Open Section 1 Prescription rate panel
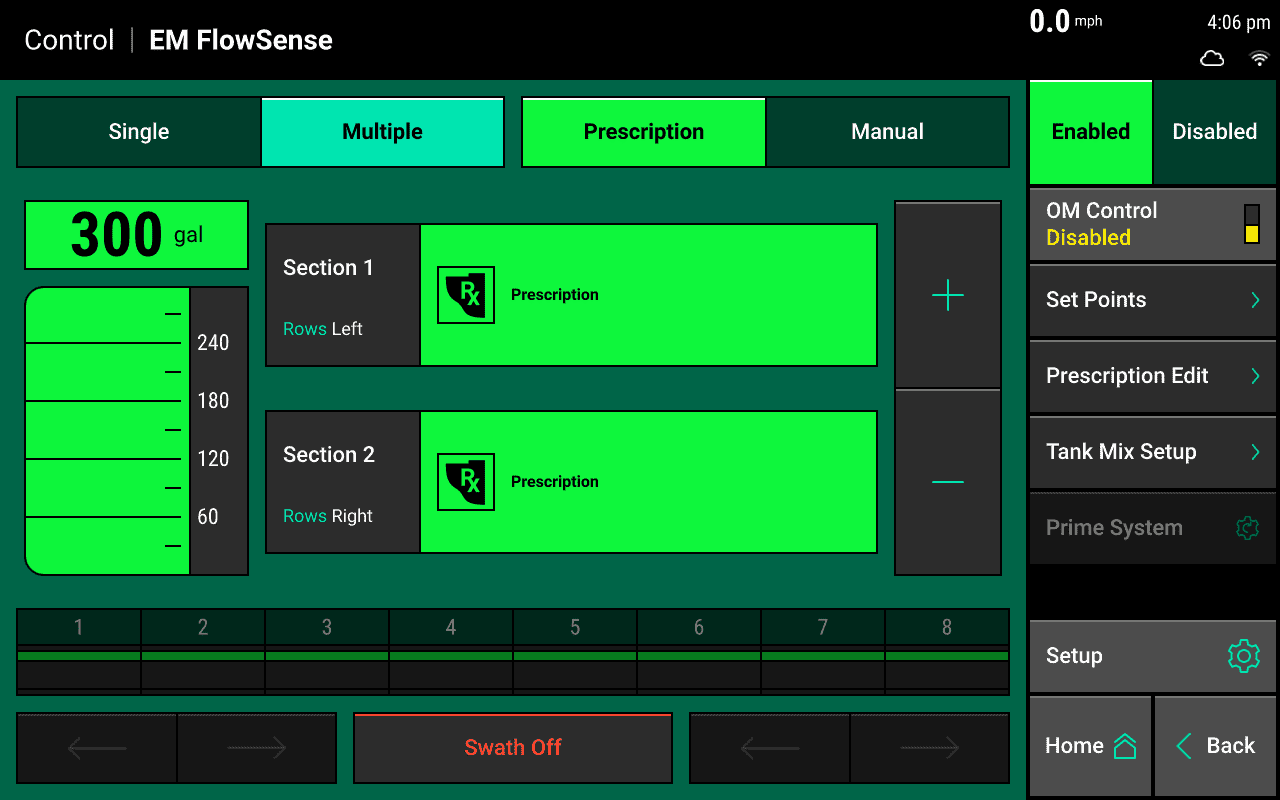The image size is (1280, 800). (x=648, y=295)
